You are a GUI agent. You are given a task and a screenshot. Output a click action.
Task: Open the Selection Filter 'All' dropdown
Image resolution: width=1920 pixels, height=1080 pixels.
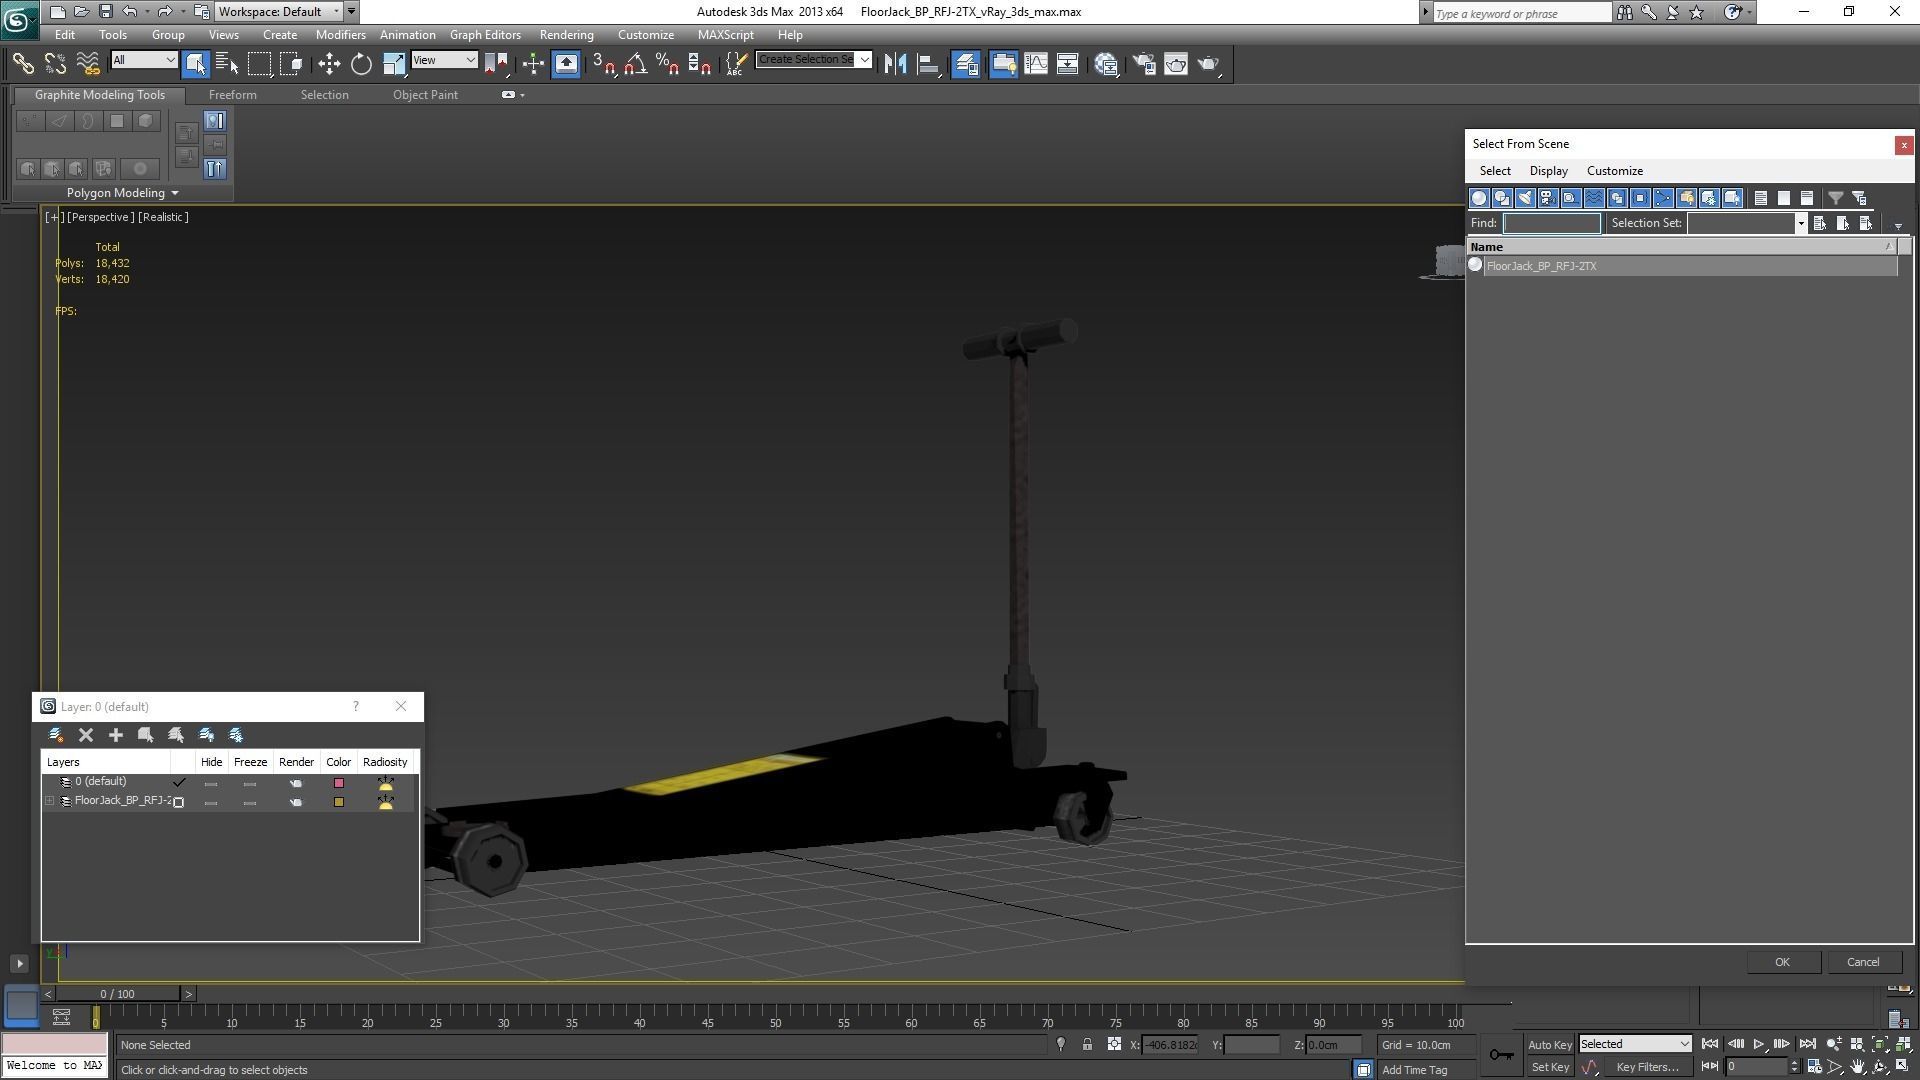pos(144,60)
